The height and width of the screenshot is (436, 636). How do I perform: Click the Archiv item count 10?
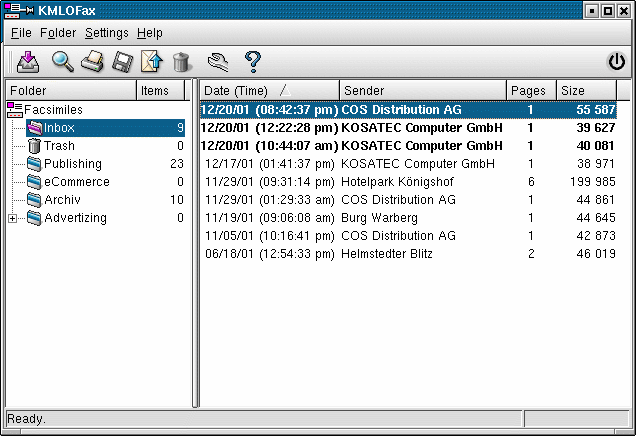click(x=177, y=200)
